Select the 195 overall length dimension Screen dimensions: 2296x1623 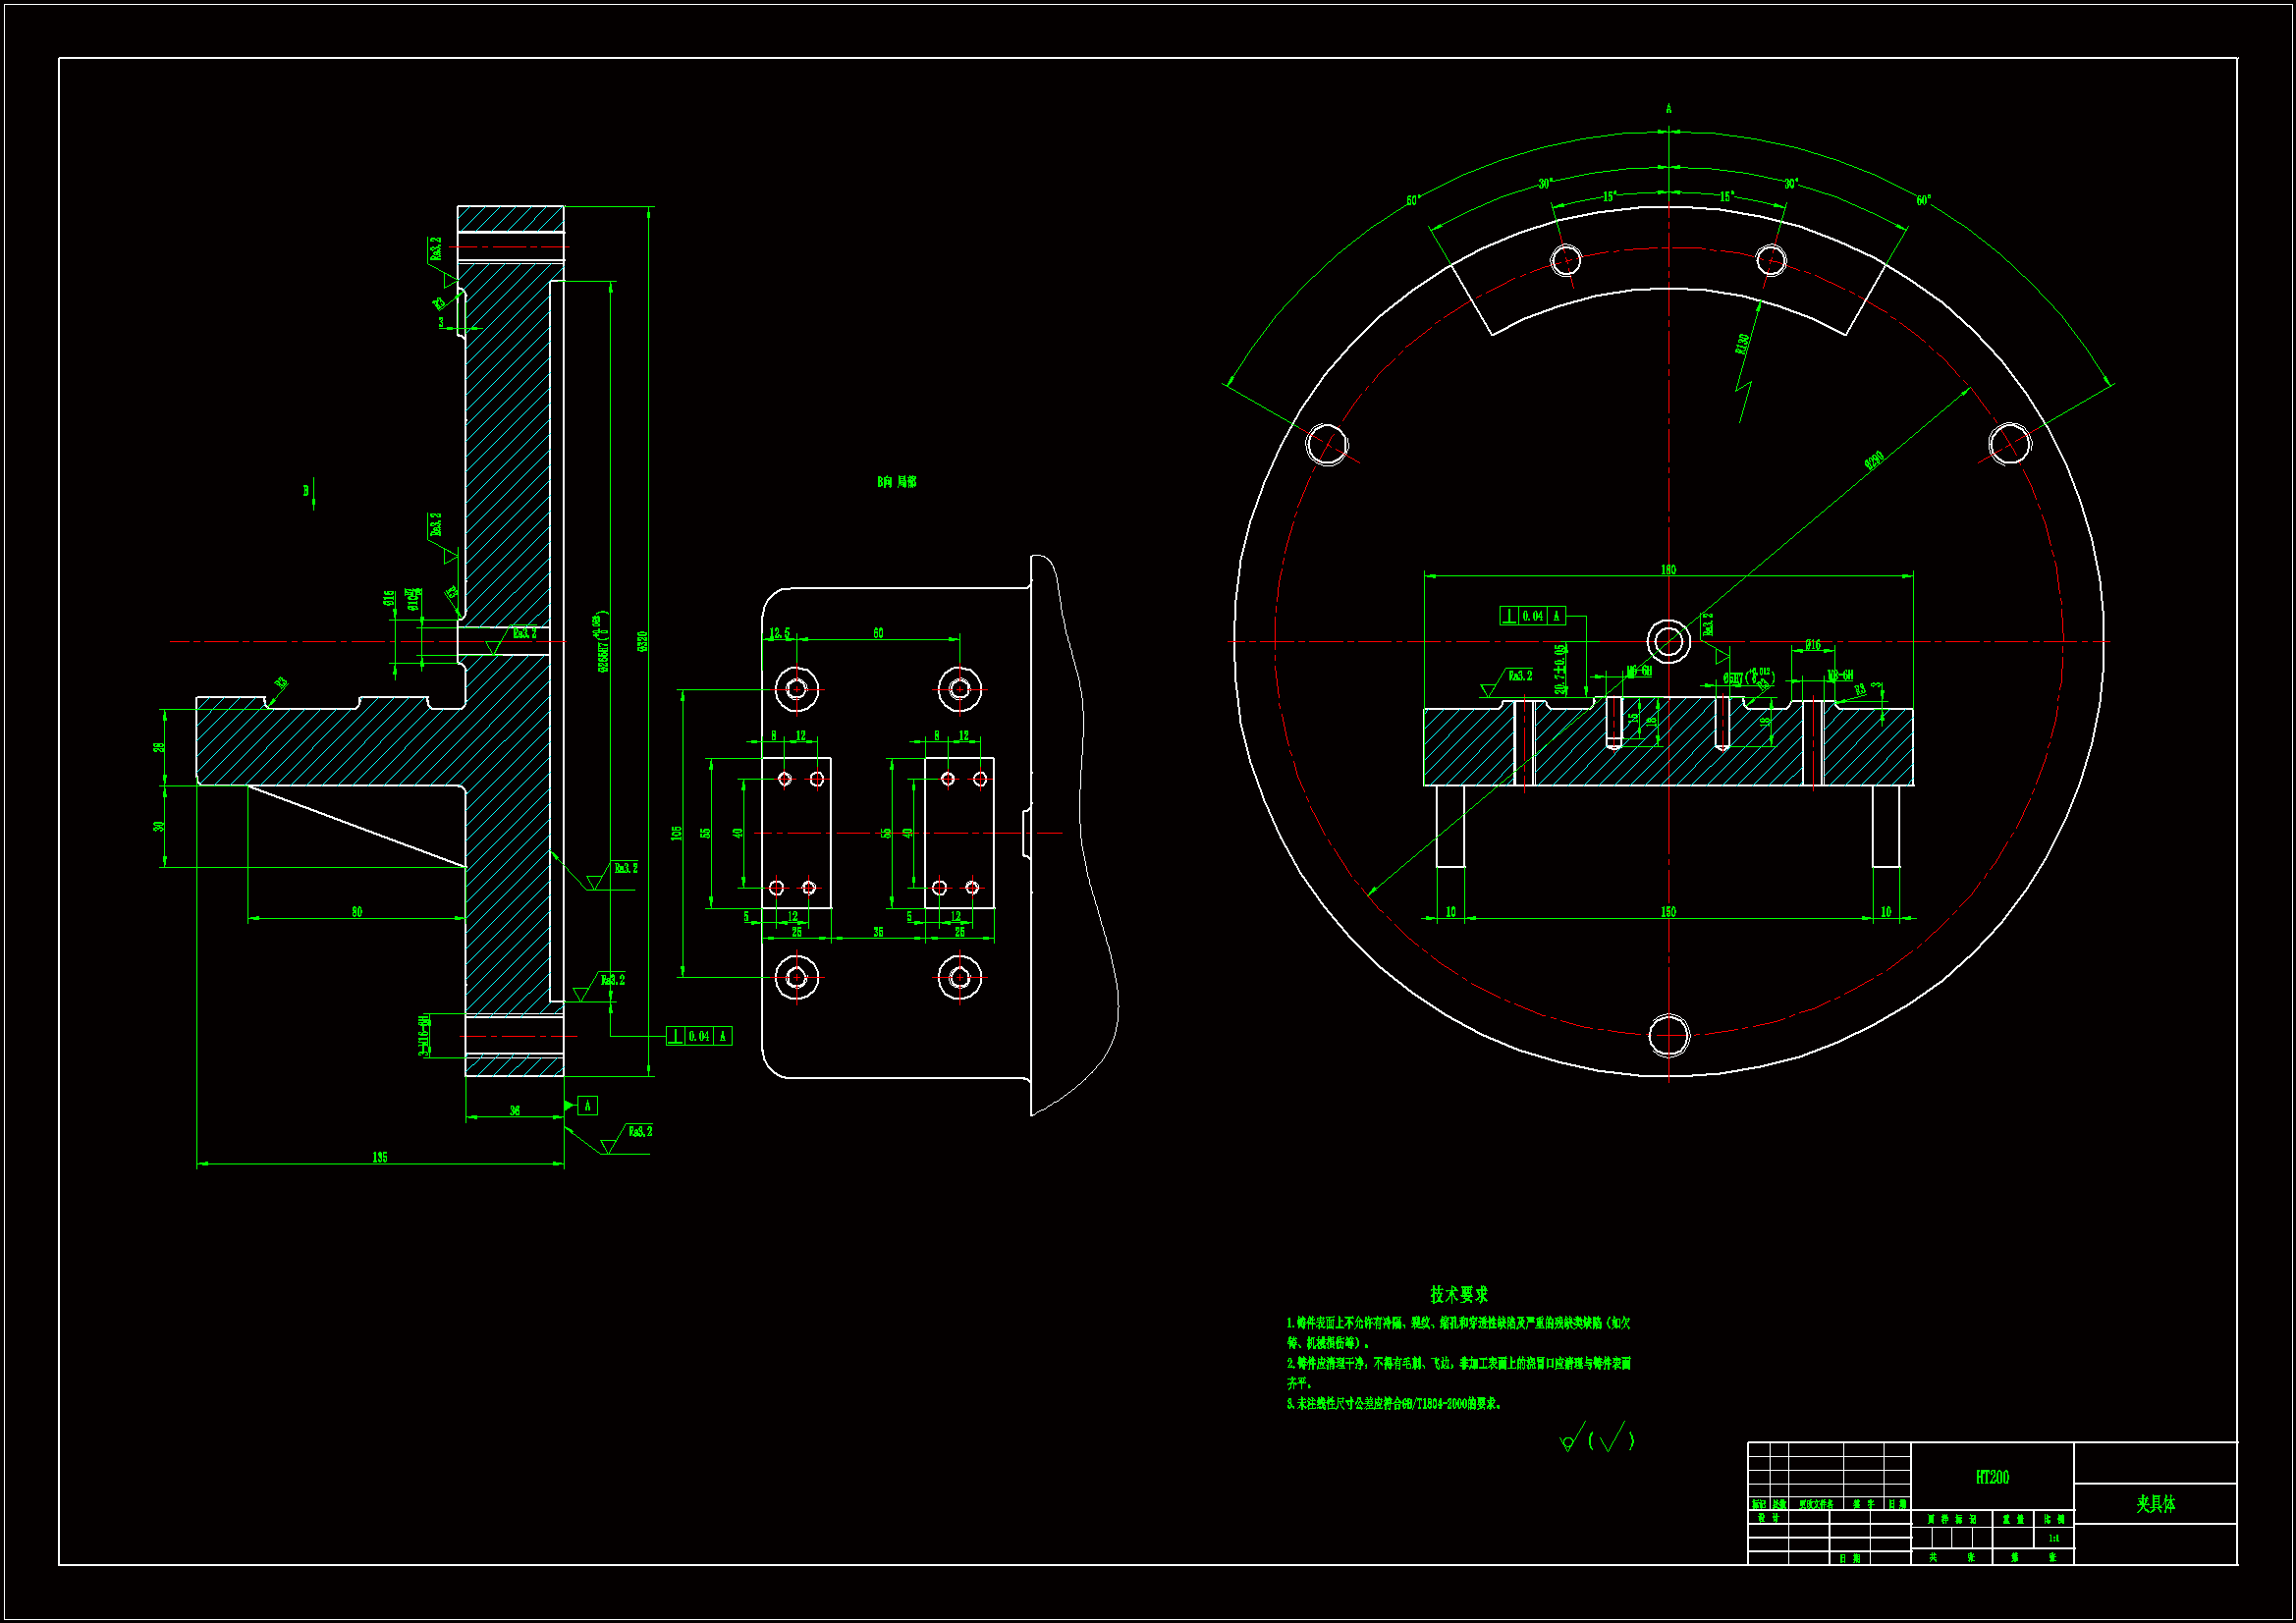[x=380, y=1157]
